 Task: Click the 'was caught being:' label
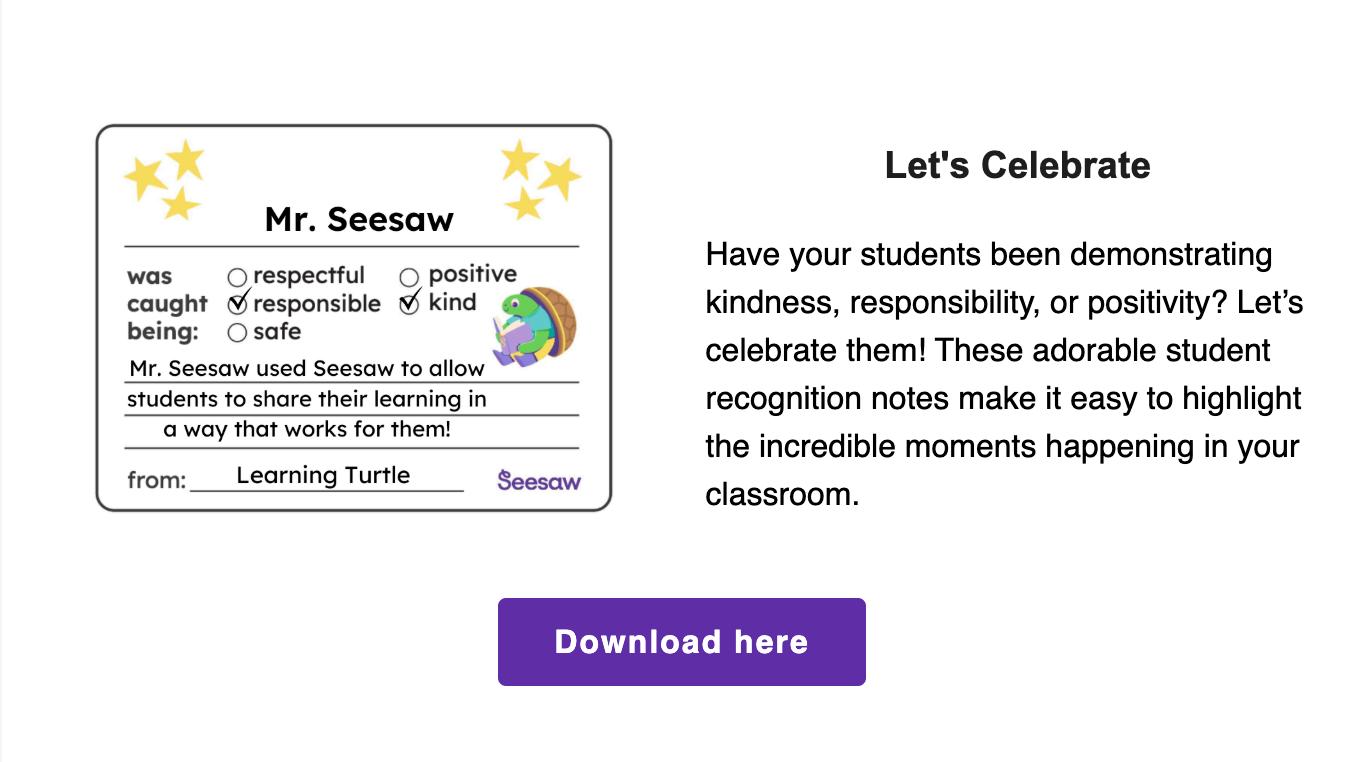coord(167,303)
